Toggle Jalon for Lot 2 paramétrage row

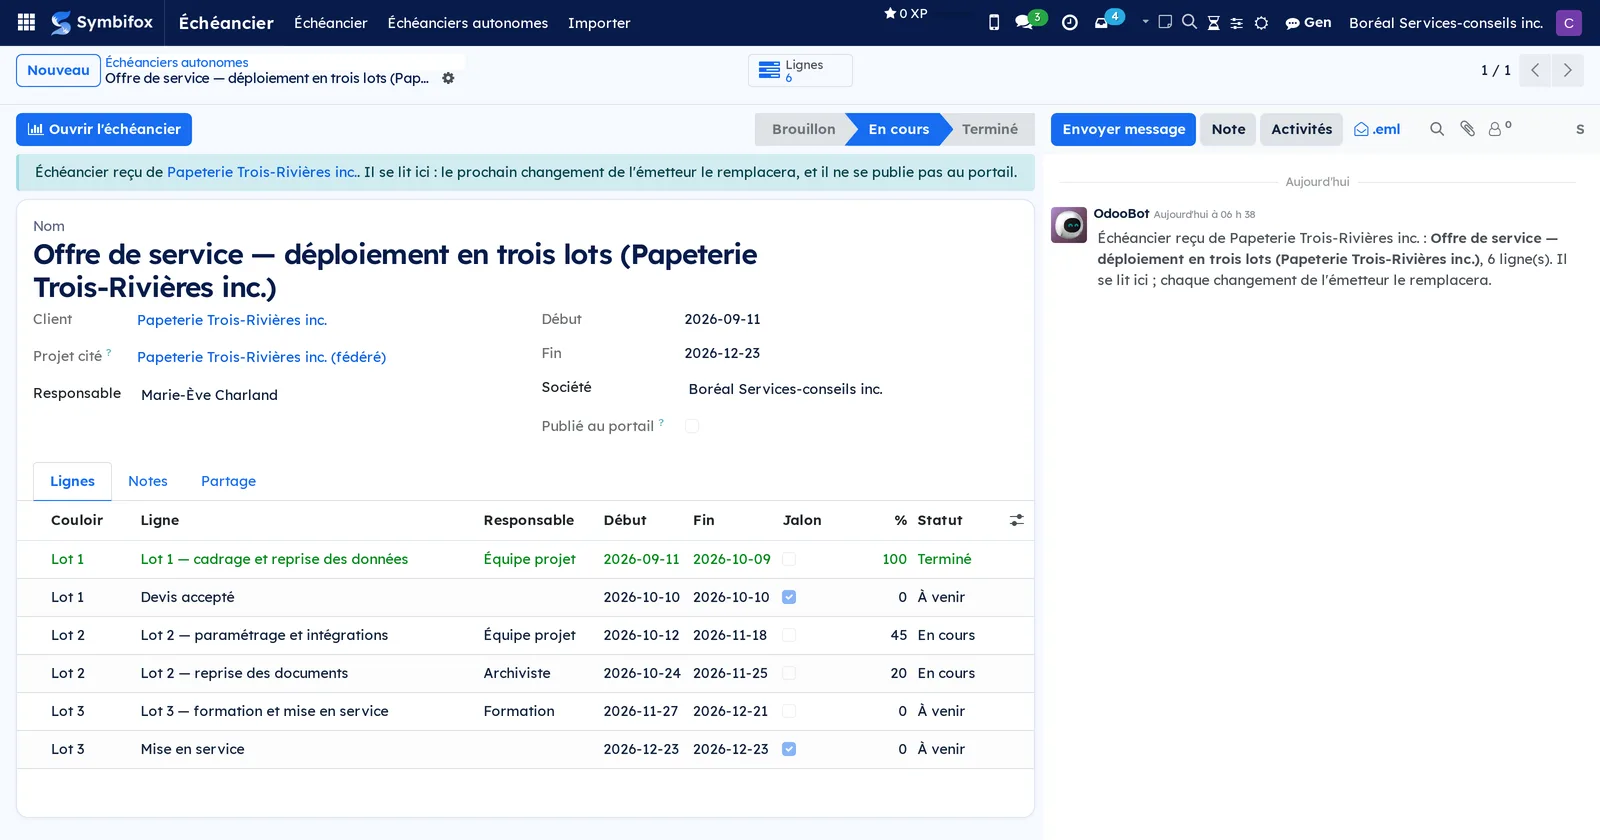pos(789,635)
